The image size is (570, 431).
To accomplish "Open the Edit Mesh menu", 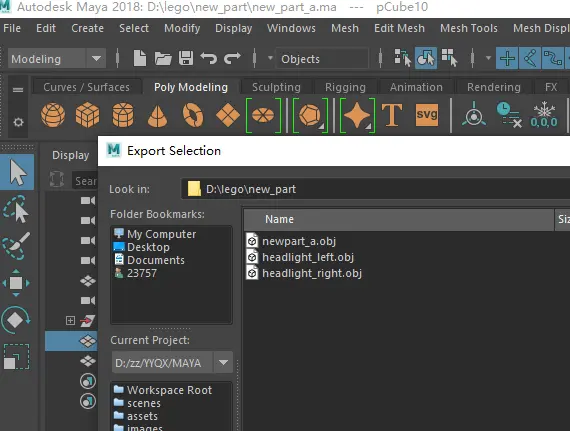I will tap(399, 28).
